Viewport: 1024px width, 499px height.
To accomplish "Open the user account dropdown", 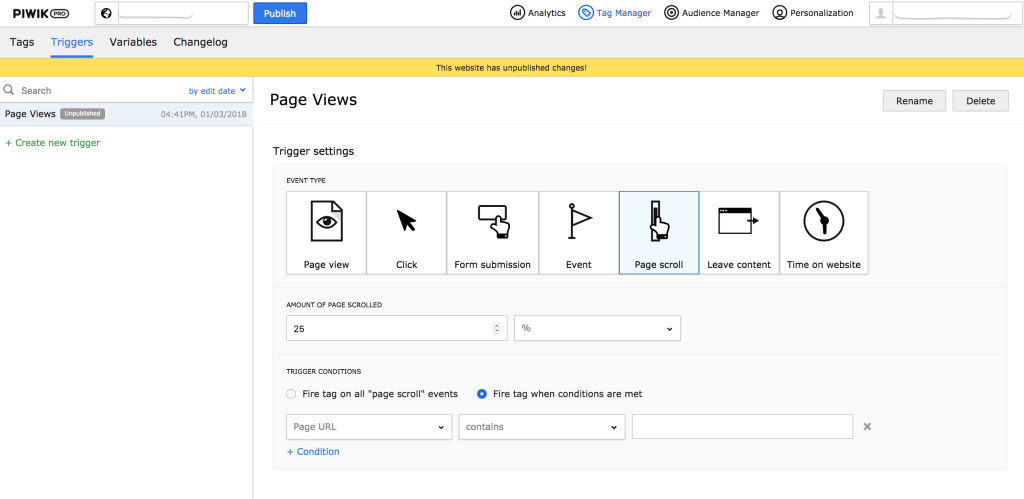I will coord(944,13).
